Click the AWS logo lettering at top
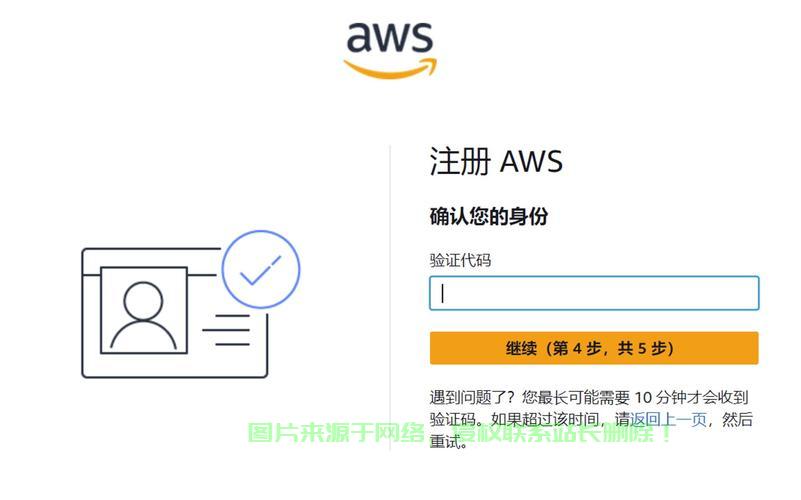The height and width of the screenshot is (500, 801). pyautogui.click(x=390, y=37)
